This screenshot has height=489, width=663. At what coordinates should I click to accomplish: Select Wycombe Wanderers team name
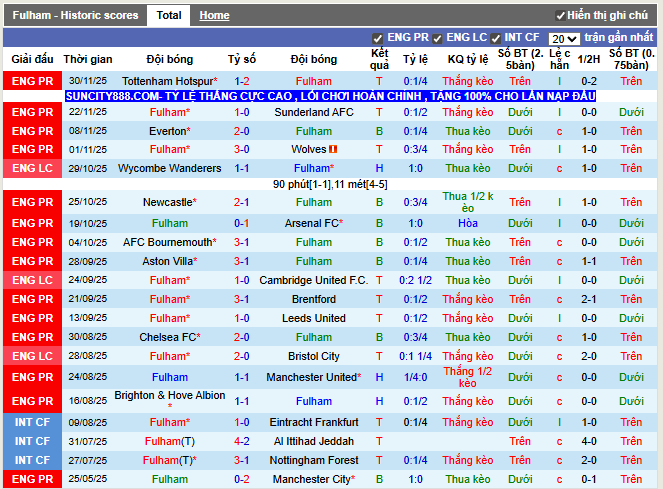point(170,168)
